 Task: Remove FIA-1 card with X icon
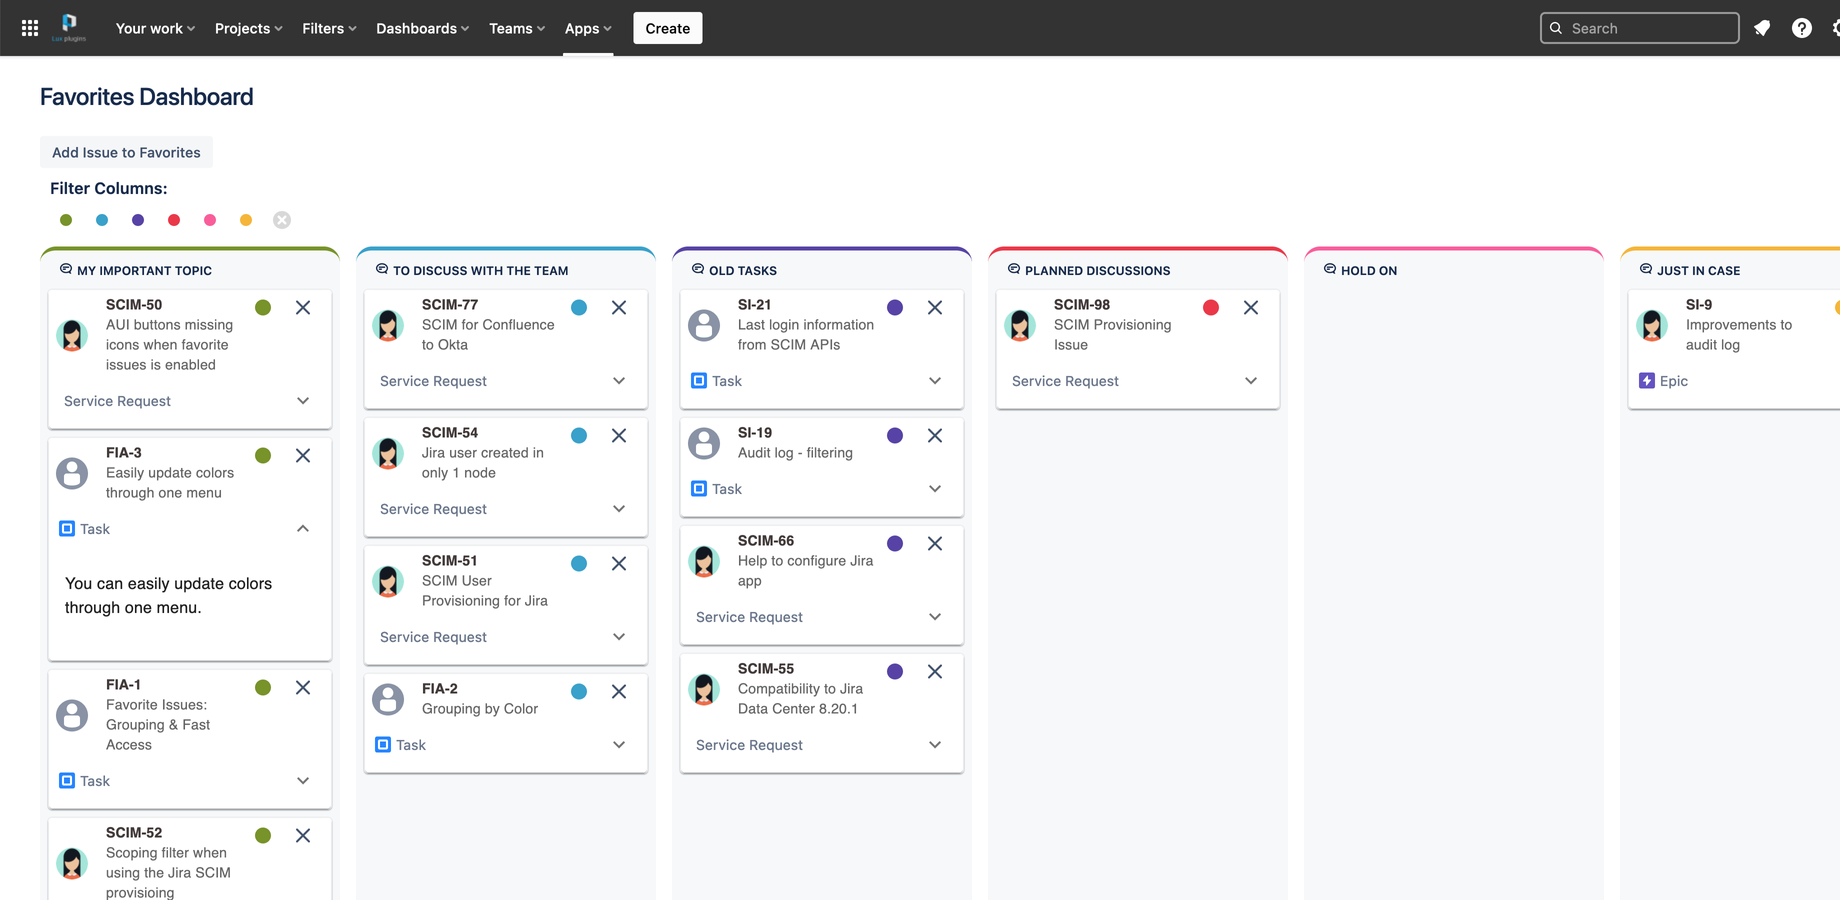tap(303, 688)
